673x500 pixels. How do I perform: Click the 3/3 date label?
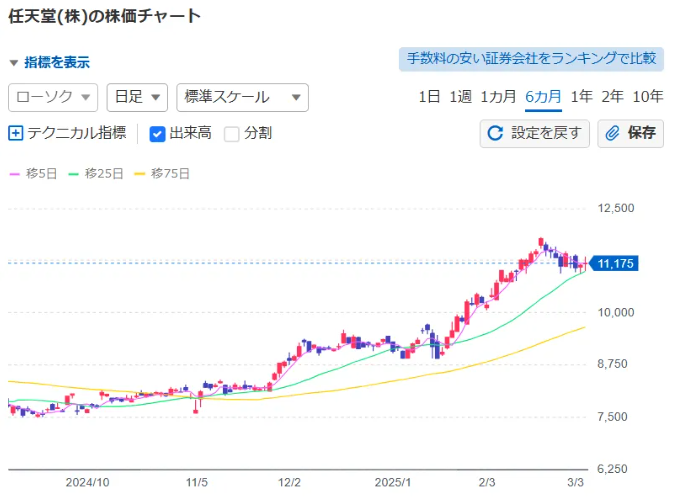point(576,482)
